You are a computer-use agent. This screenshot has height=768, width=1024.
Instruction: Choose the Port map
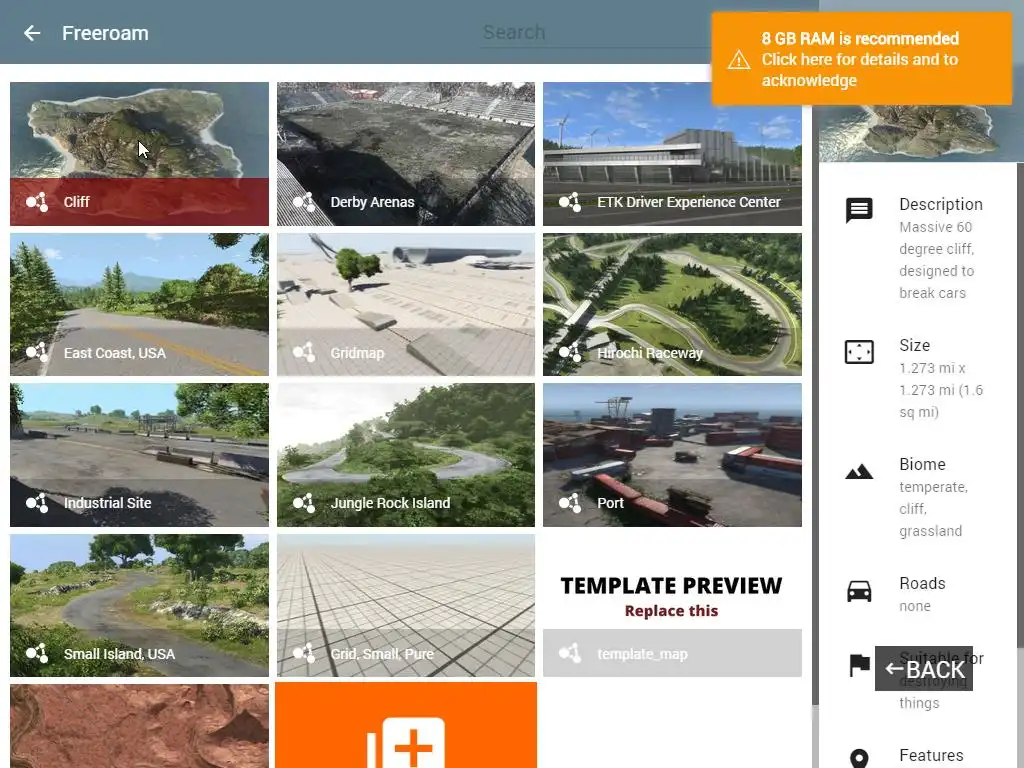tap(672, 455)
